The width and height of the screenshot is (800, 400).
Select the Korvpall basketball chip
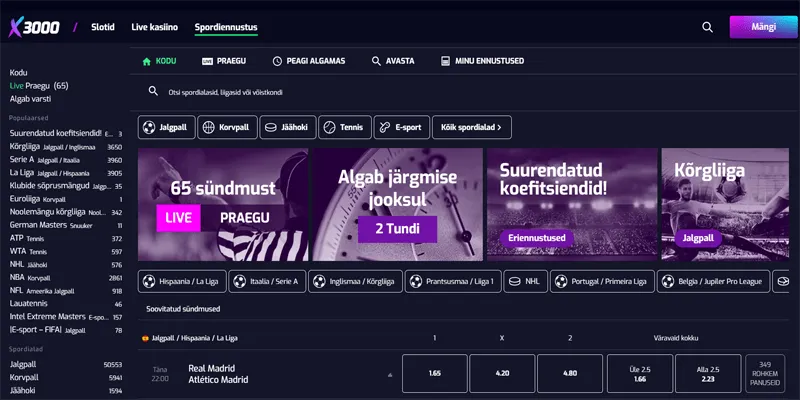[x=227, y=128]
